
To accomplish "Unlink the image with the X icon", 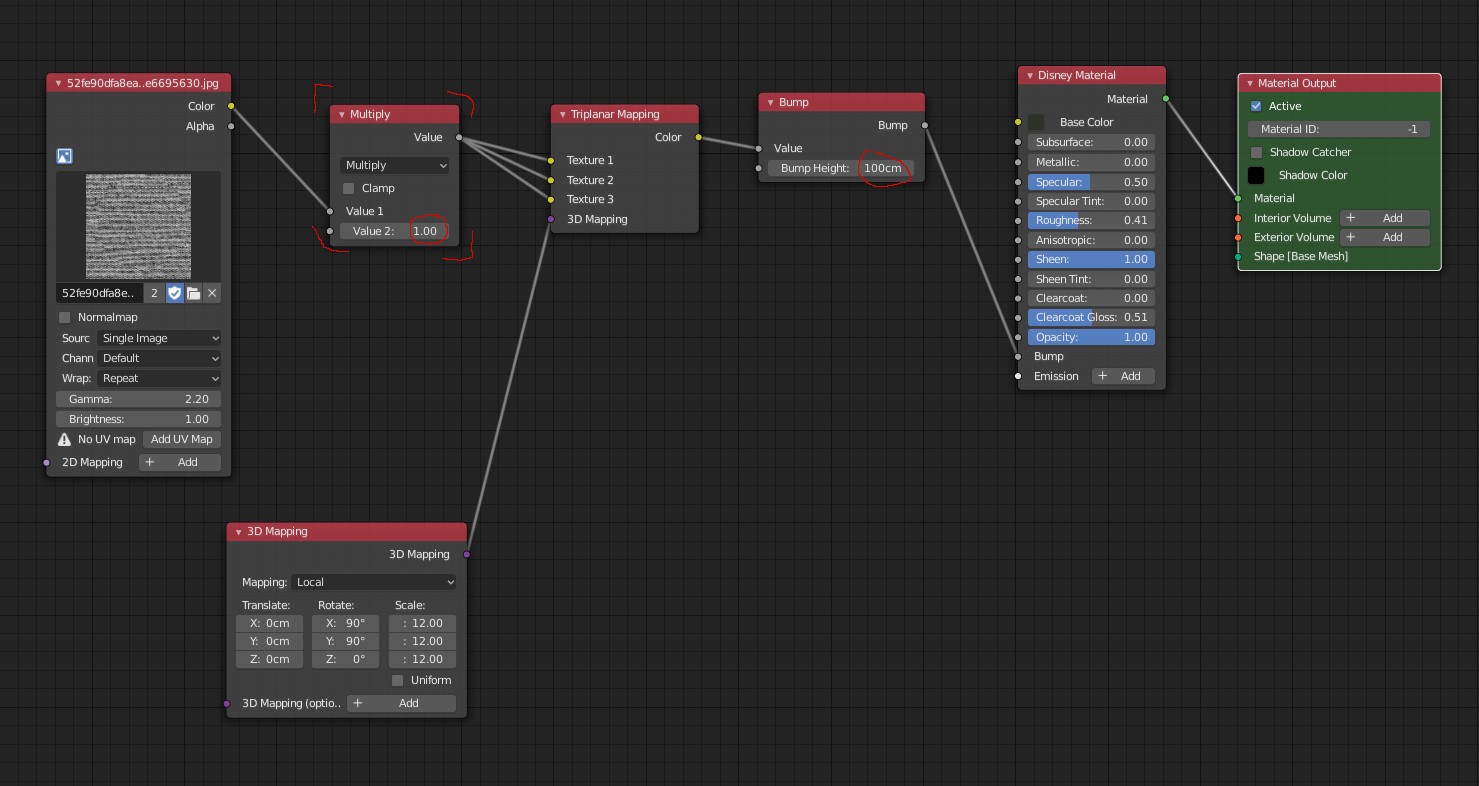I will [212, 293].
